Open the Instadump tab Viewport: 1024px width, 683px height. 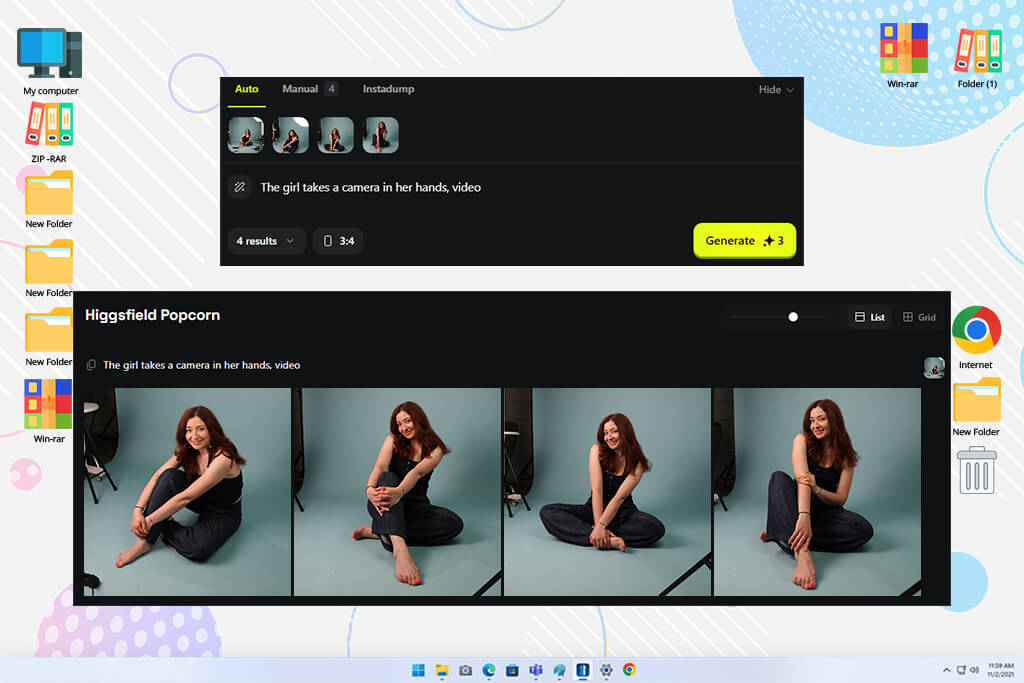pos(388,89)
